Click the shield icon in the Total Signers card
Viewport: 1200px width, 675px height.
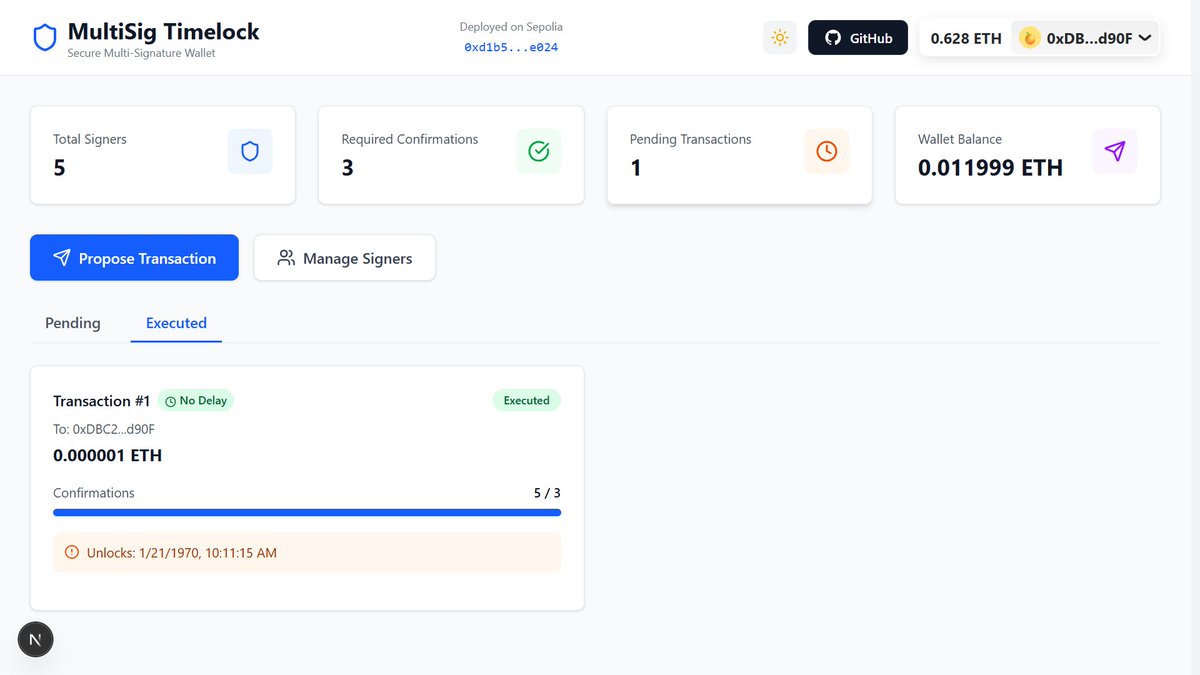click(250, 151)
